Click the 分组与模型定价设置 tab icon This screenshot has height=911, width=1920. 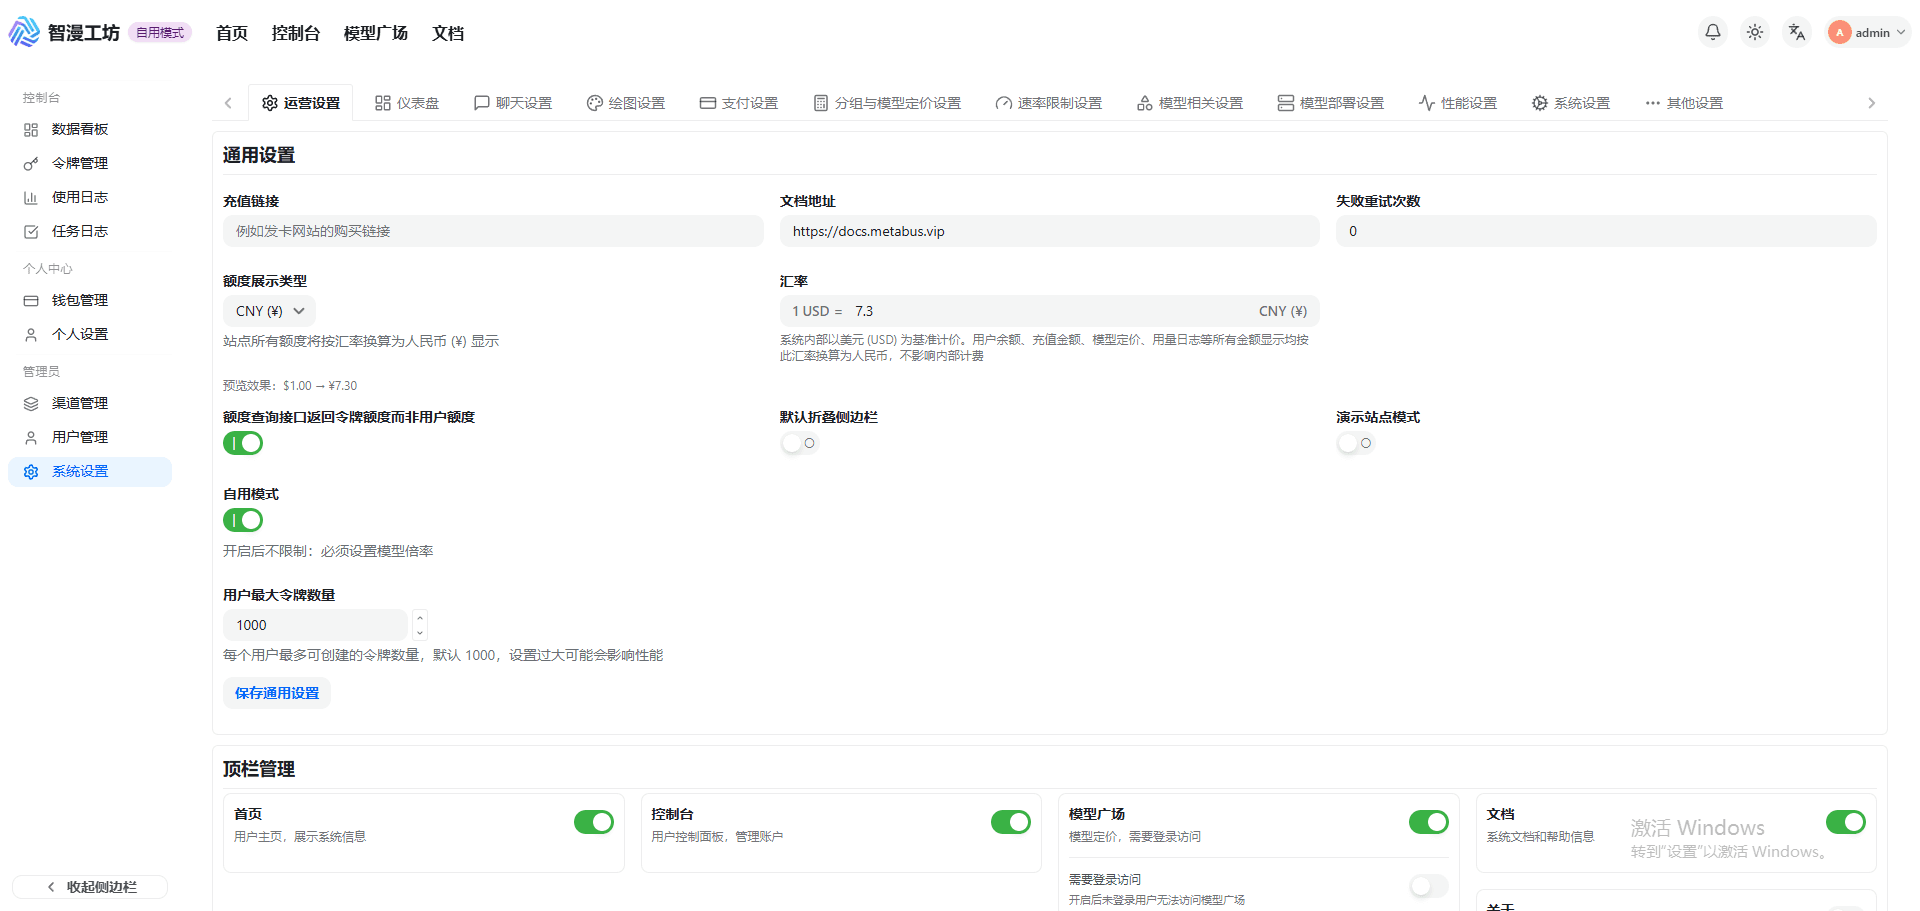tap(821, 103)
